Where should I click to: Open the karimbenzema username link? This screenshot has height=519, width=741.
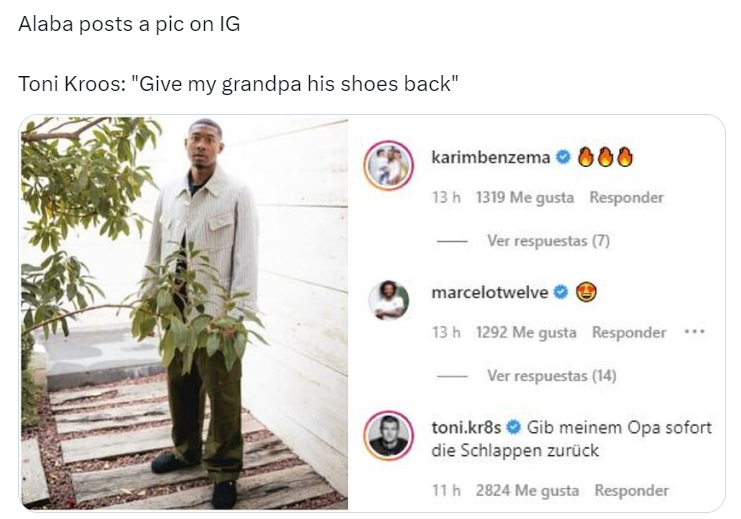pos(491,157)
